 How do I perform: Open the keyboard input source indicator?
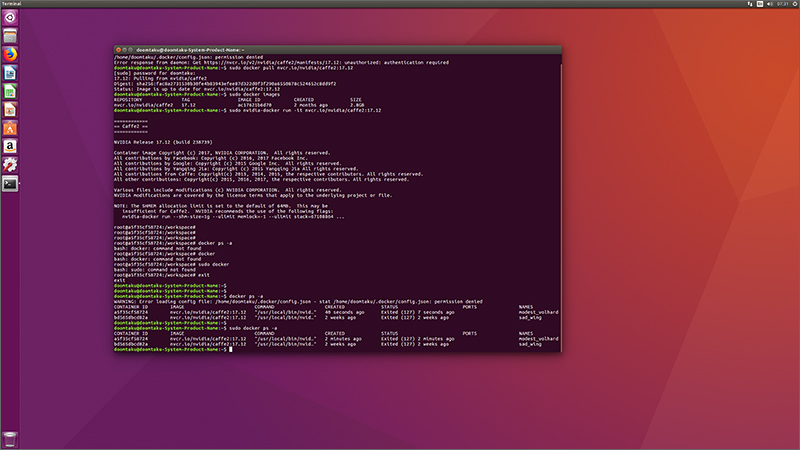[760, 4]
